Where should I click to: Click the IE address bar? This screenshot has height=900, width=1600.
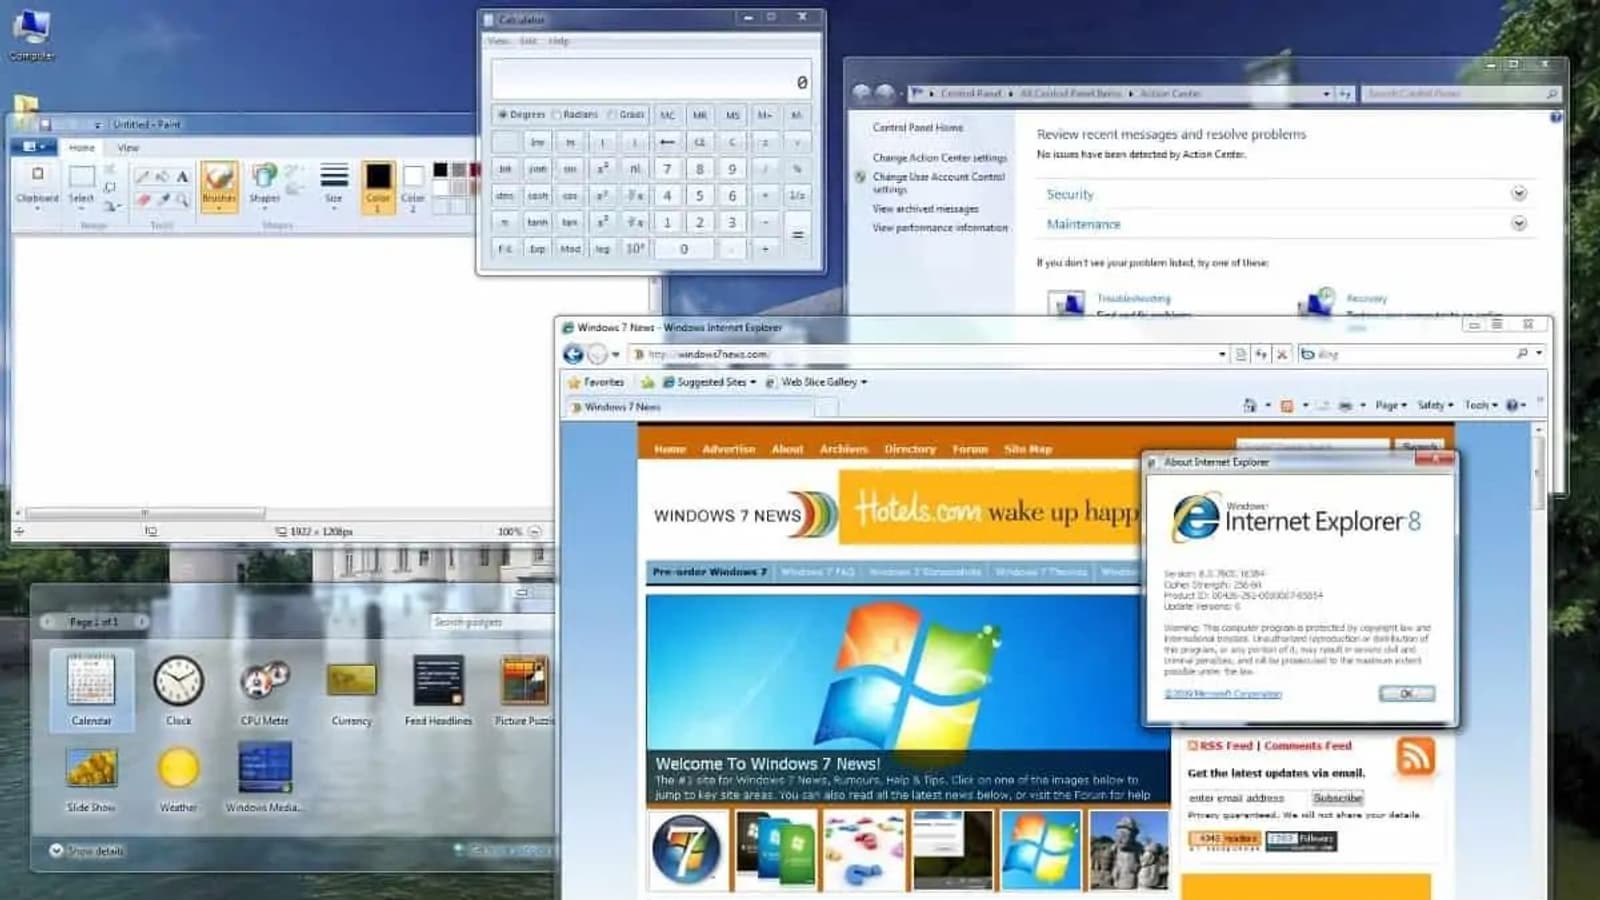click(x=930, y=354)
